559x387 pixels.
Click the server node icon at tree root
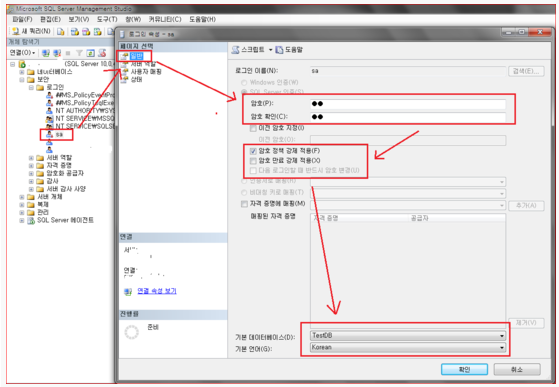(22, 64)
